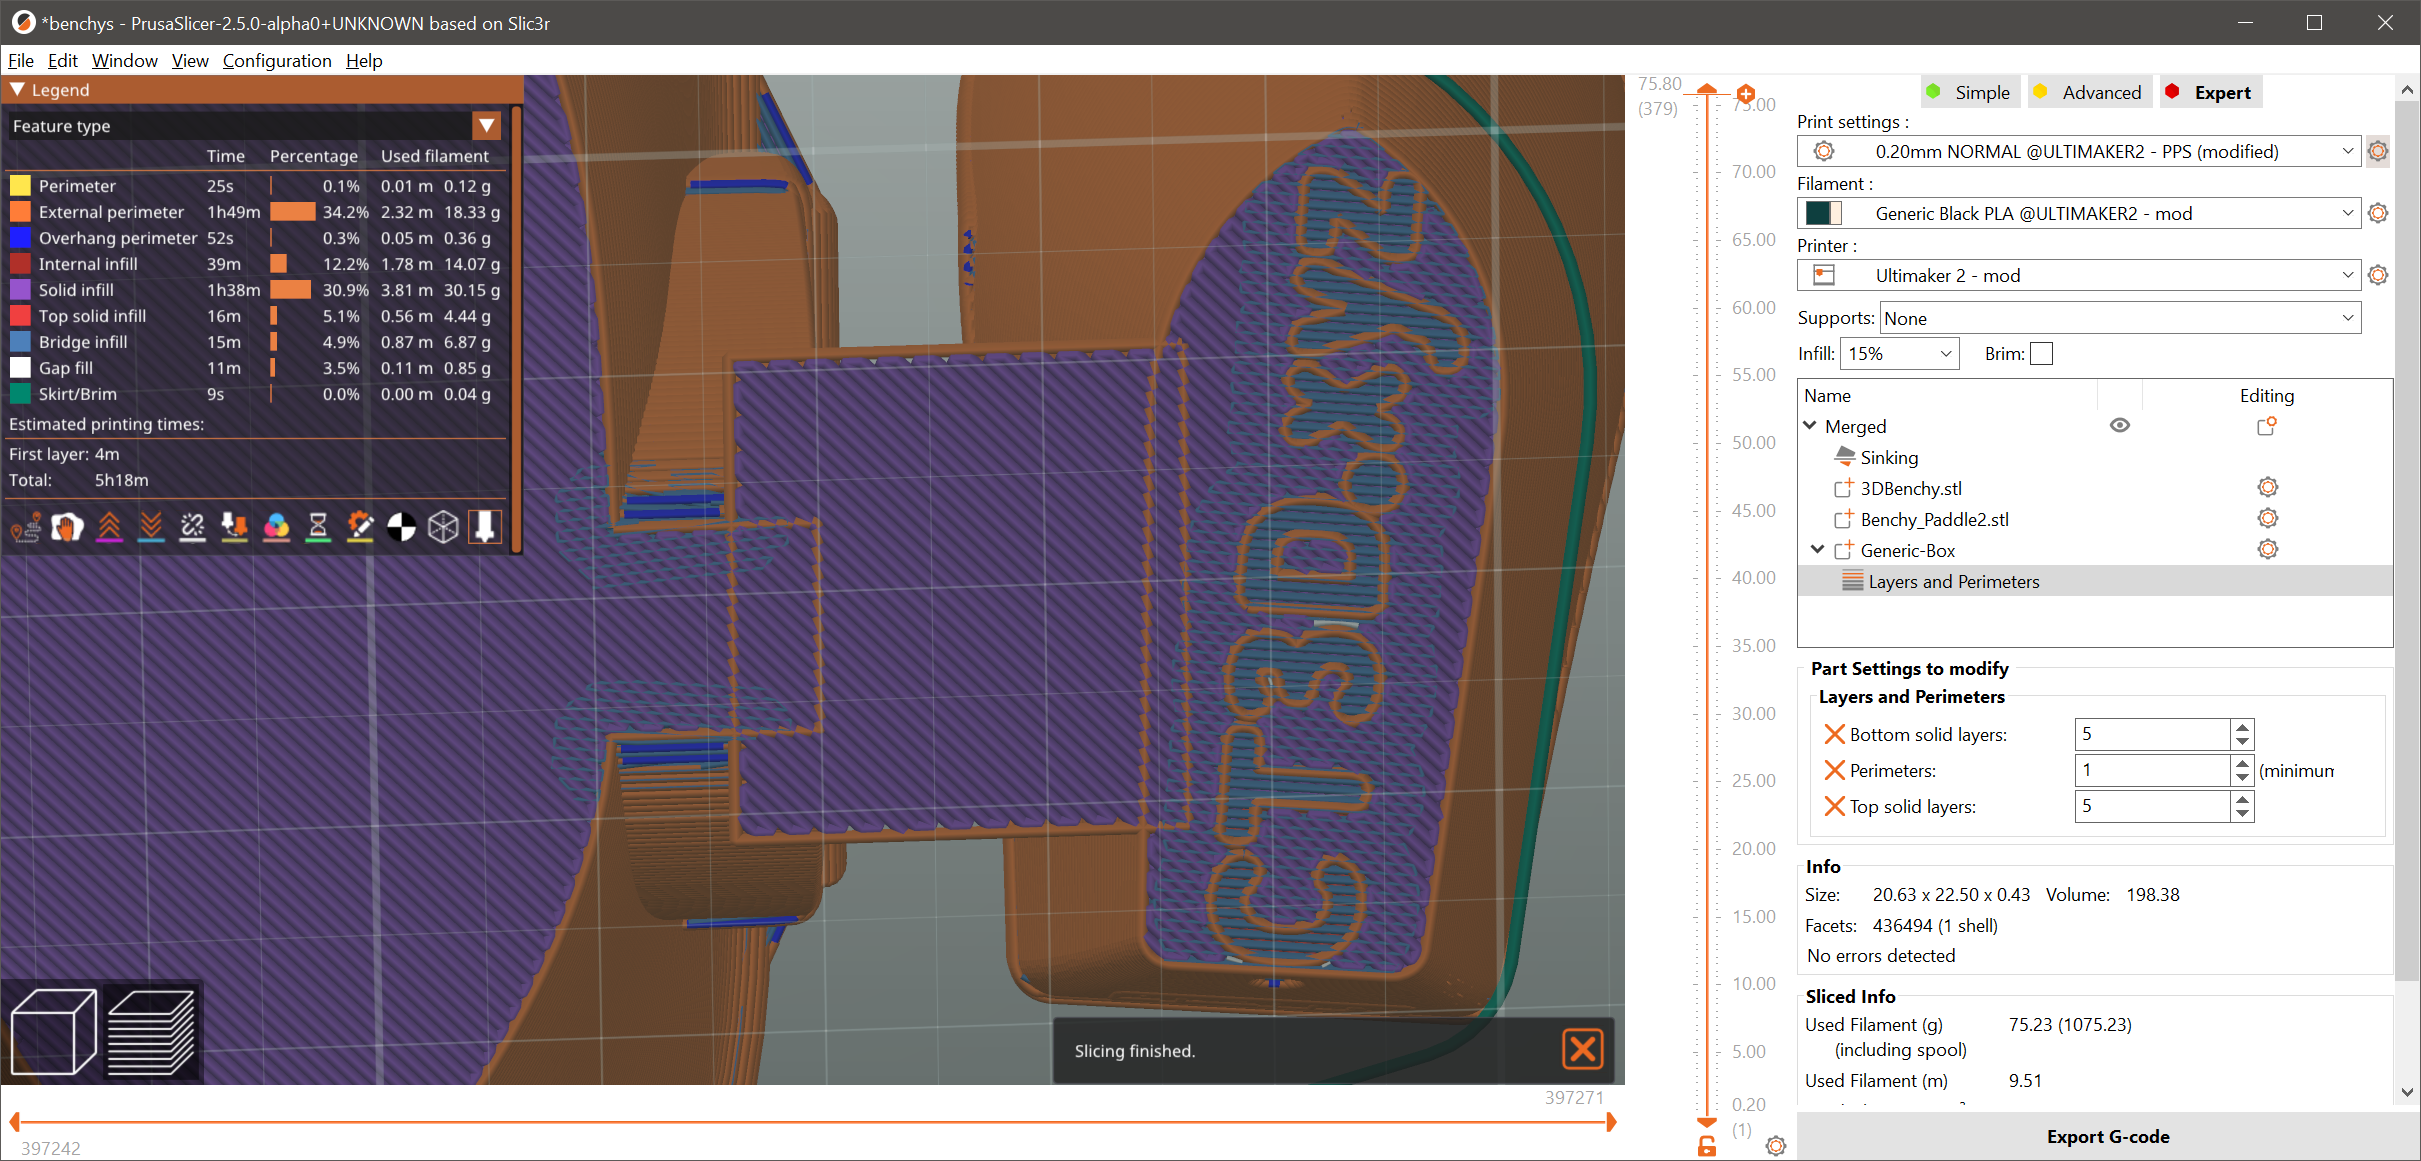Image resolution: width=2421 pixels, height=1161 pixels.
Task: Collapse the Generic-Box tree item
Action: (1817, 550)
